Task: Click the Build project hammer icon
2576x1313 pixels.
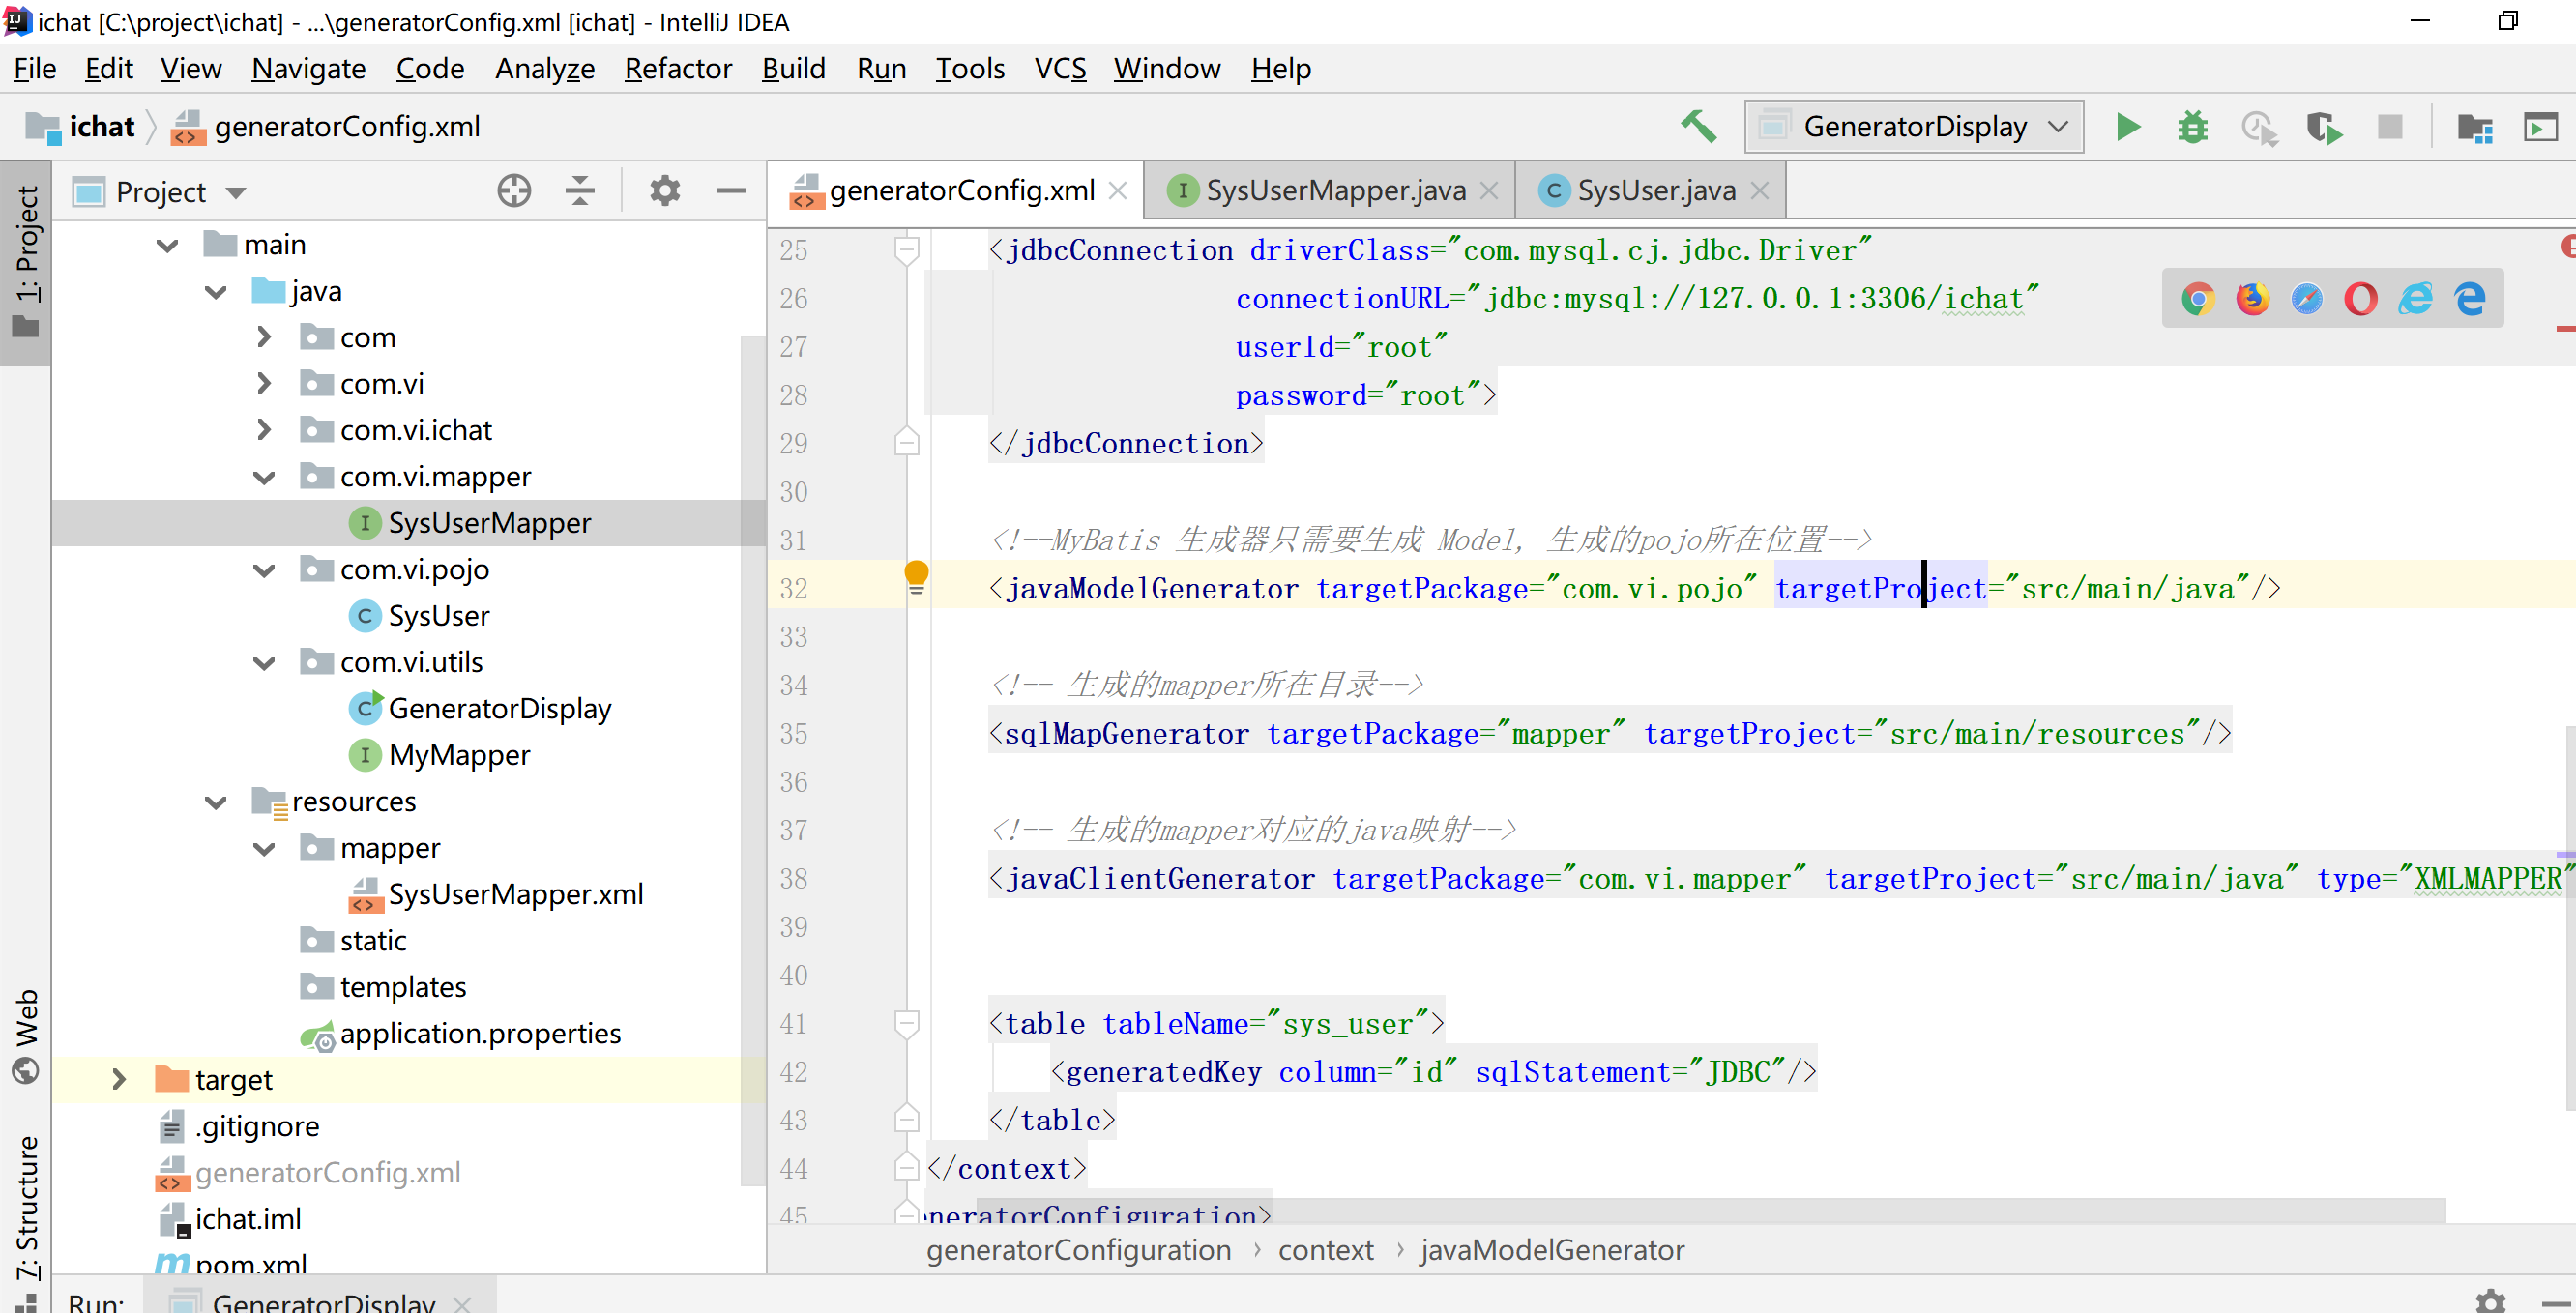Action: coord(1698,127)
